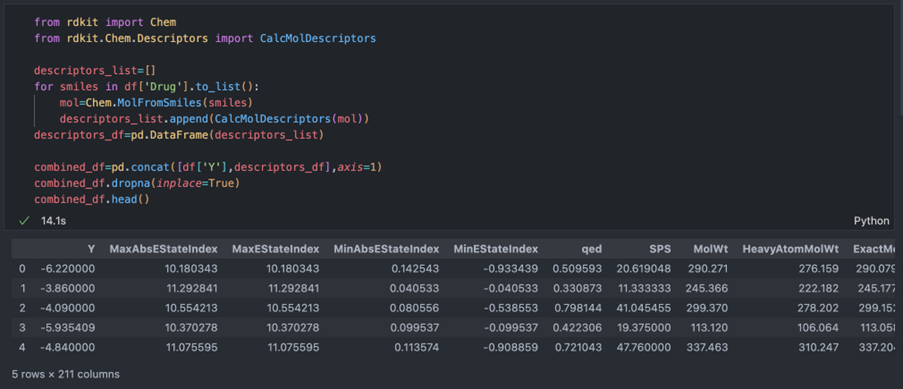
Task: Select the MaxAbsEStateIndex column header
Action: [x=164, y=249]
